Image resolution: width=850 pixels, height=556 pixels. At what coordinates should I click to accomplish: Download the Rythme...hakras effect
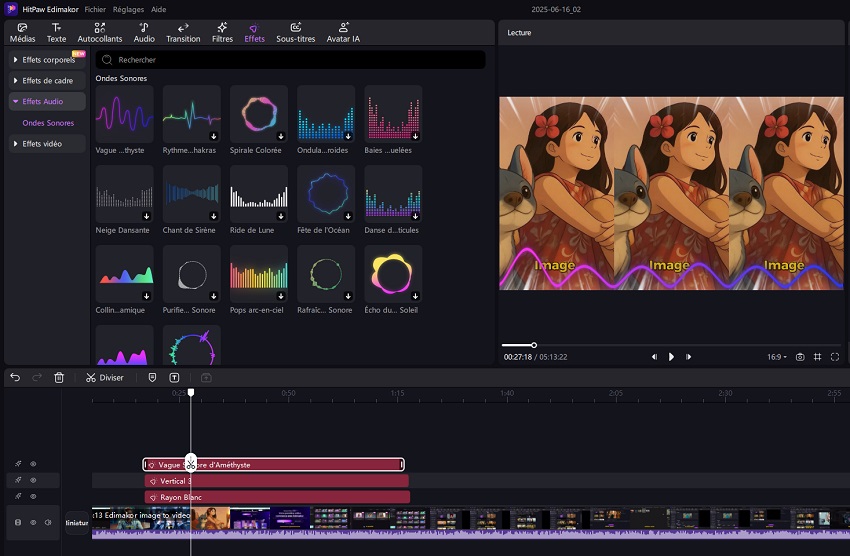point(214,136)
